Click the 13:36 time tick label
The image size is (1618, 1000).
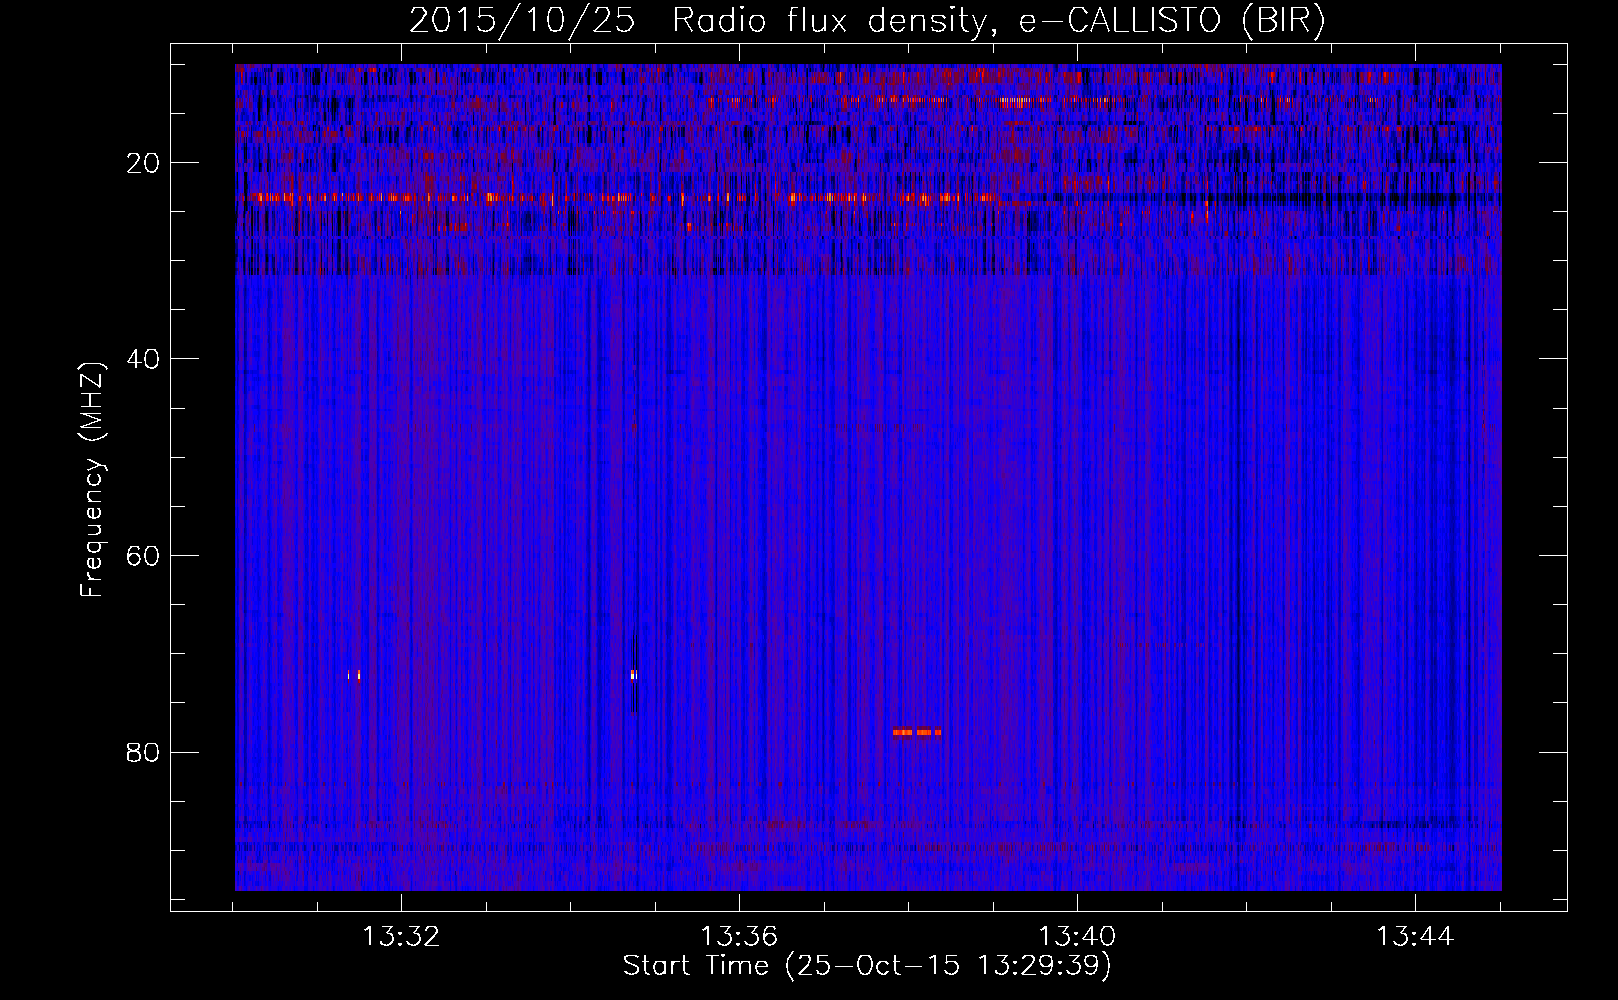tap(739, 937)
